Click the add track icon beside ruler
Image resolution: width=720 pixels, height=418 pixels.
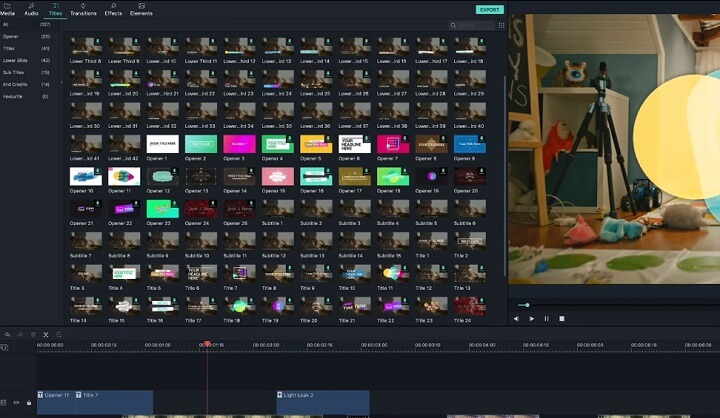click(4, 347)
